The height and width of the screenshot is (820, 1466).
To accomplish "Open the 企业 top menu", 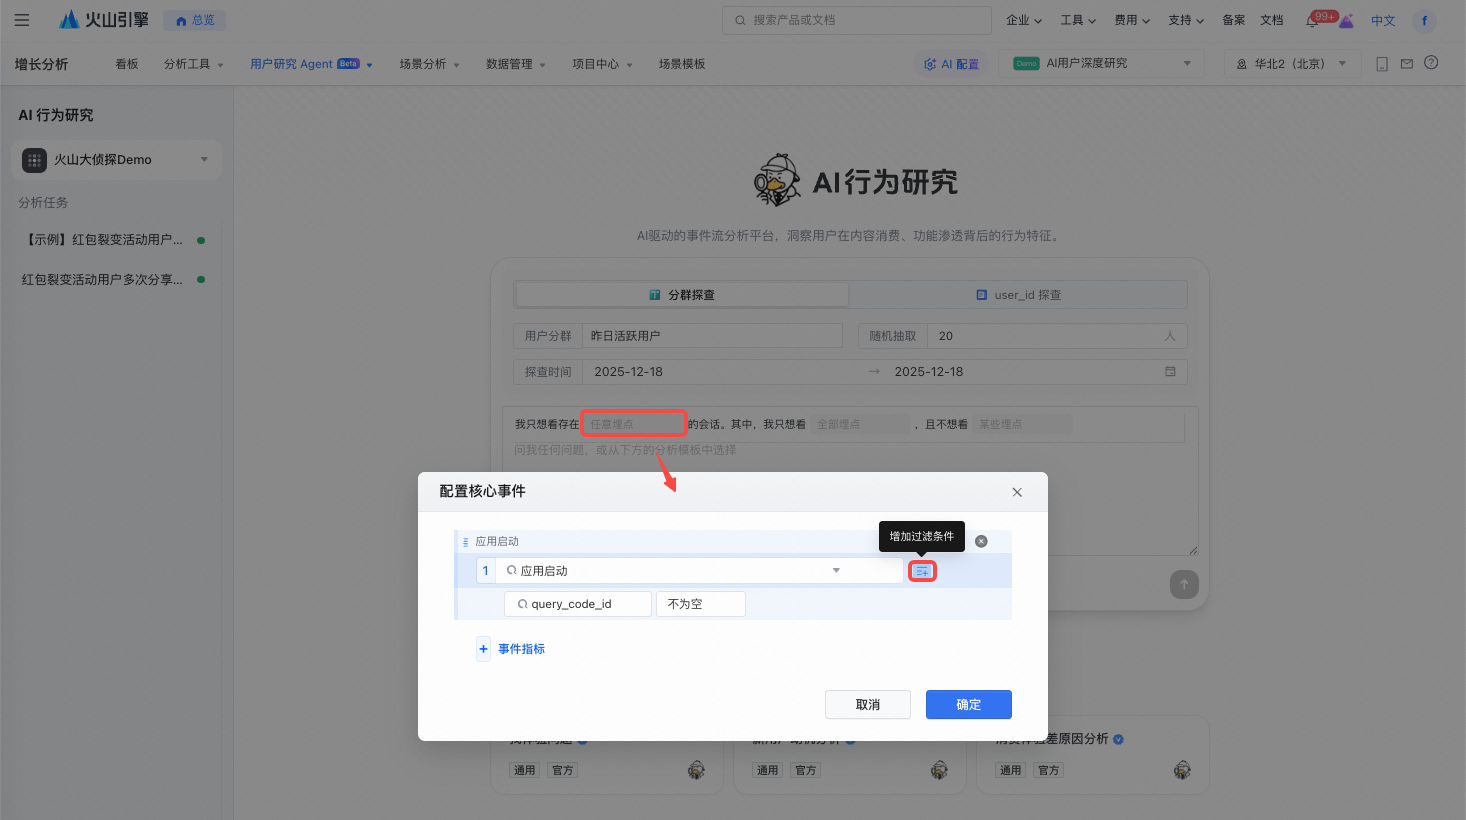I will 1024,20.
